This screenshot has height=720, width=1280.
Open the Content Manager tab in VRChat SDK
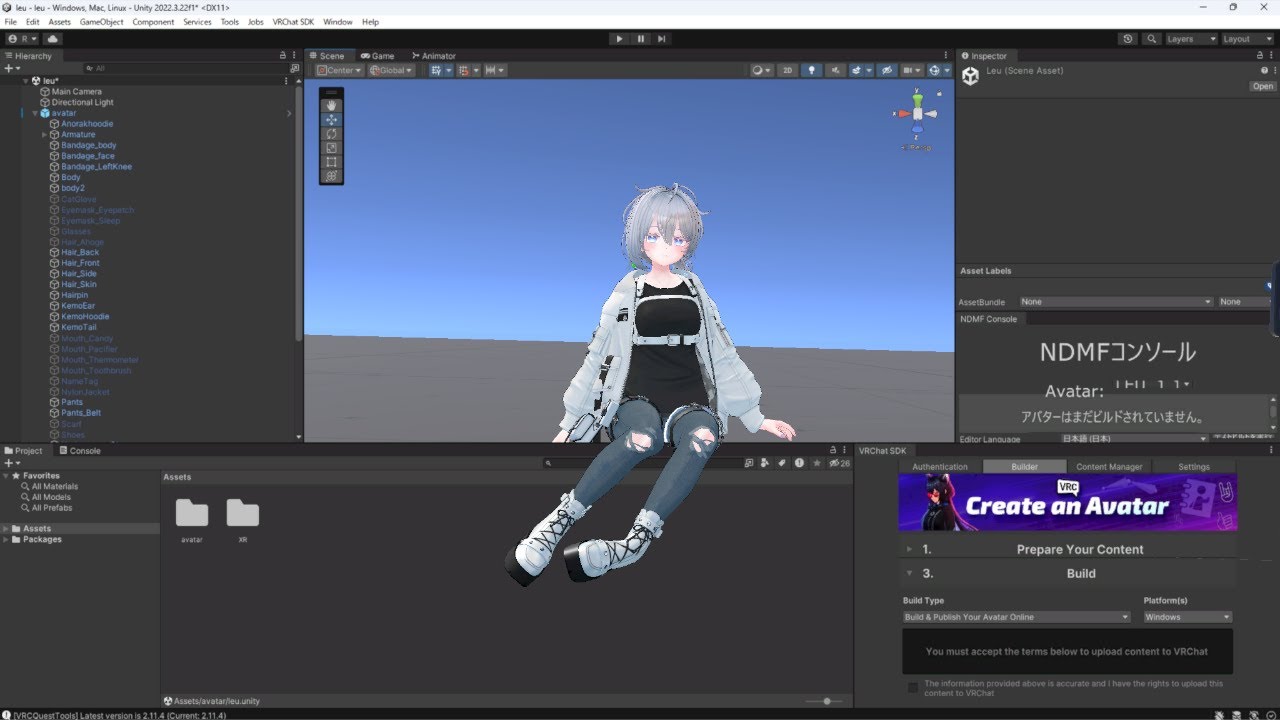[x=1109, y=467]
